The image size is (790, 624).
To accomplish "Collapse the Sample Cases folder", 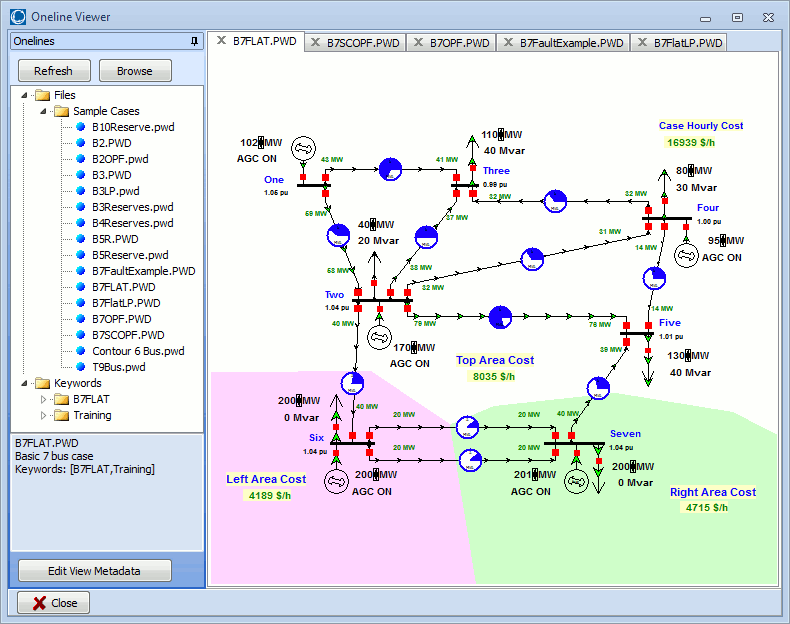I will tap(43, 111).
